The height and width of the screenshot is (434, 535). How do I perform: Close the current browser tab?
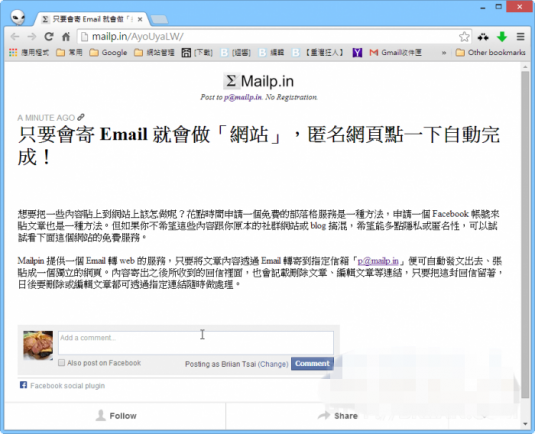point(140,19)
